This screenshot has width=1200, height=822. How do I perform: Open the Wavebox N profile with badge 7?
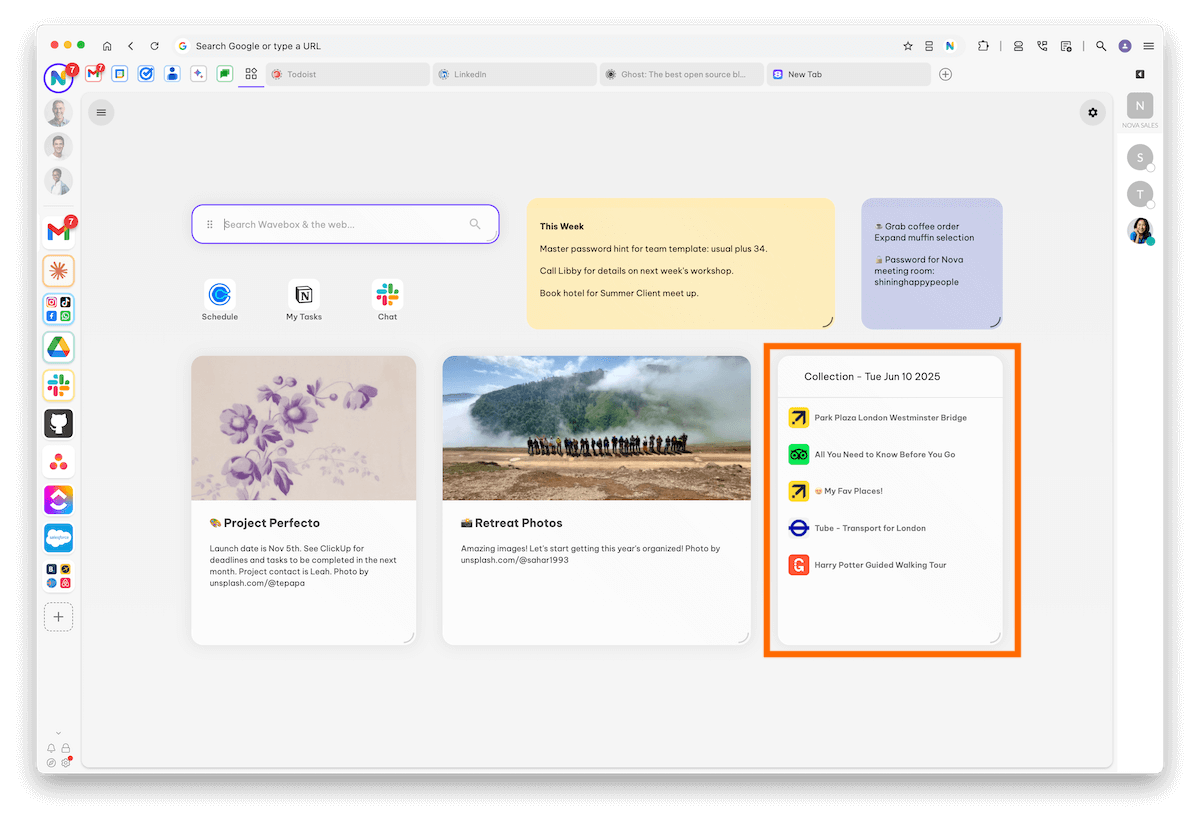pos(59,77)
